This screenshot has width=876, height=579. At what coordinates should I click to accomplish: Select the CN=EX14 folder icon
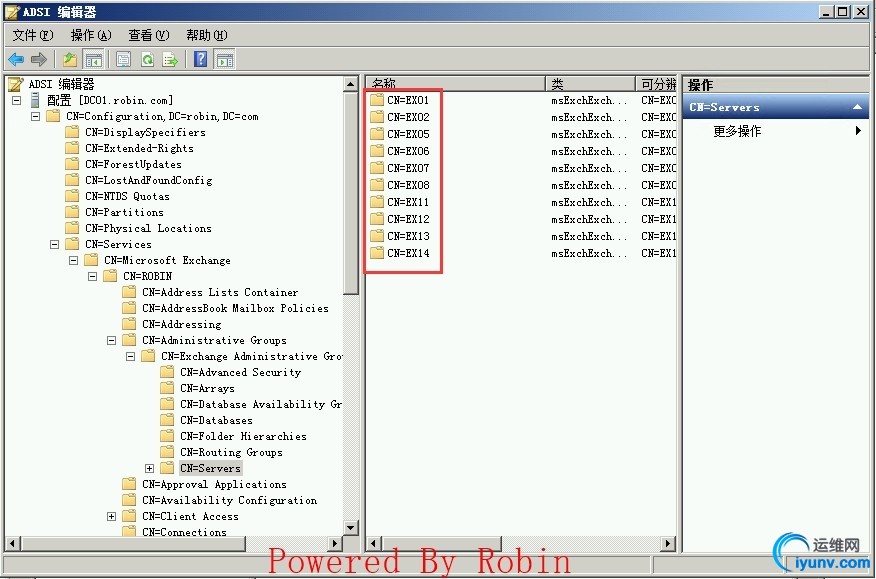(377, 253)
